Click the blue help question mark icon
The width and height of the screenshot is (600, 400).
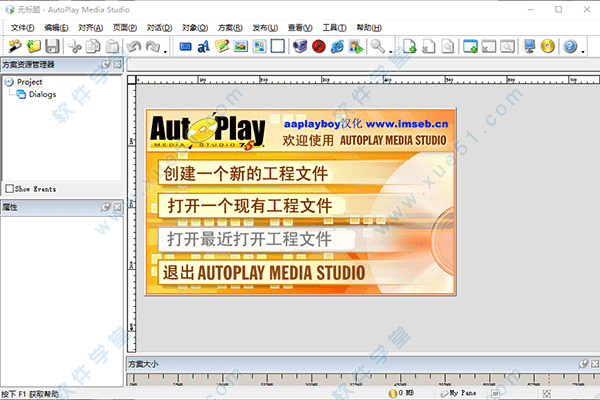(570, 46)
